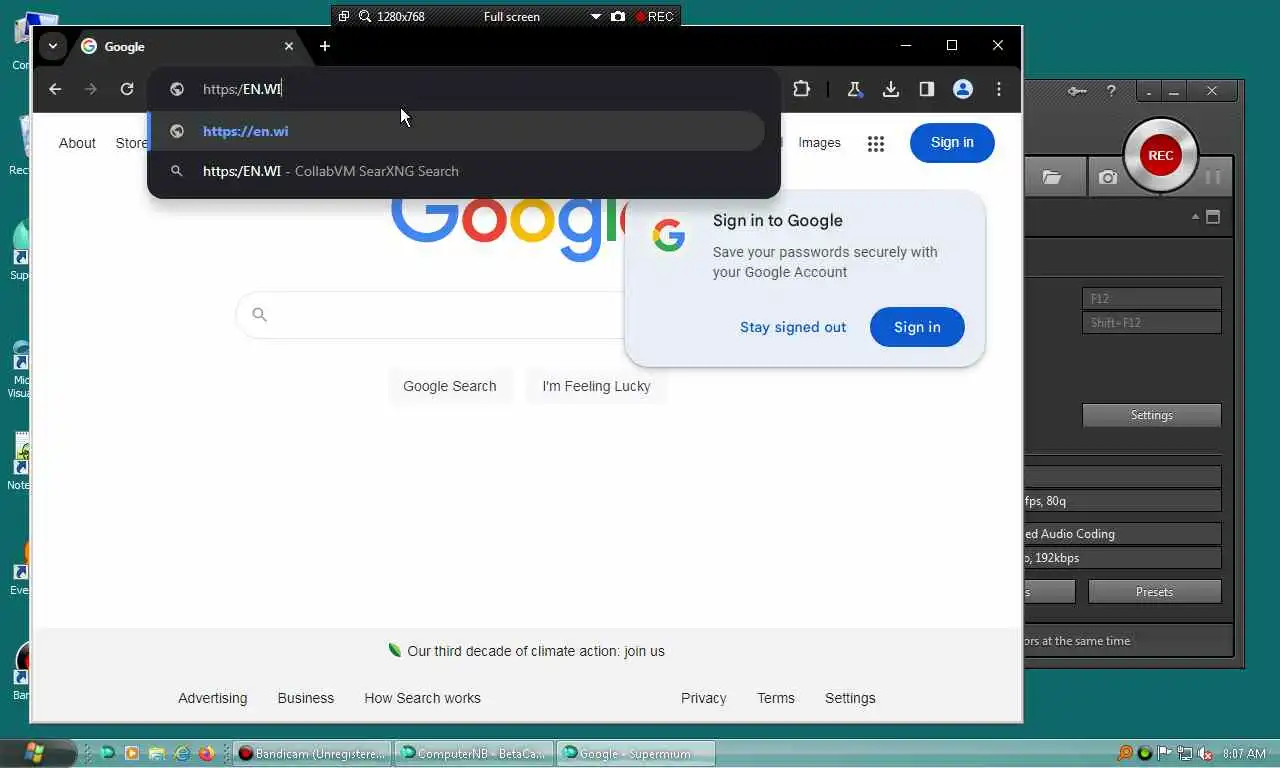Open the Extensions puzzle icon in browser toolbar
The width and height of the screenshot is (1280, 768).
801,89
